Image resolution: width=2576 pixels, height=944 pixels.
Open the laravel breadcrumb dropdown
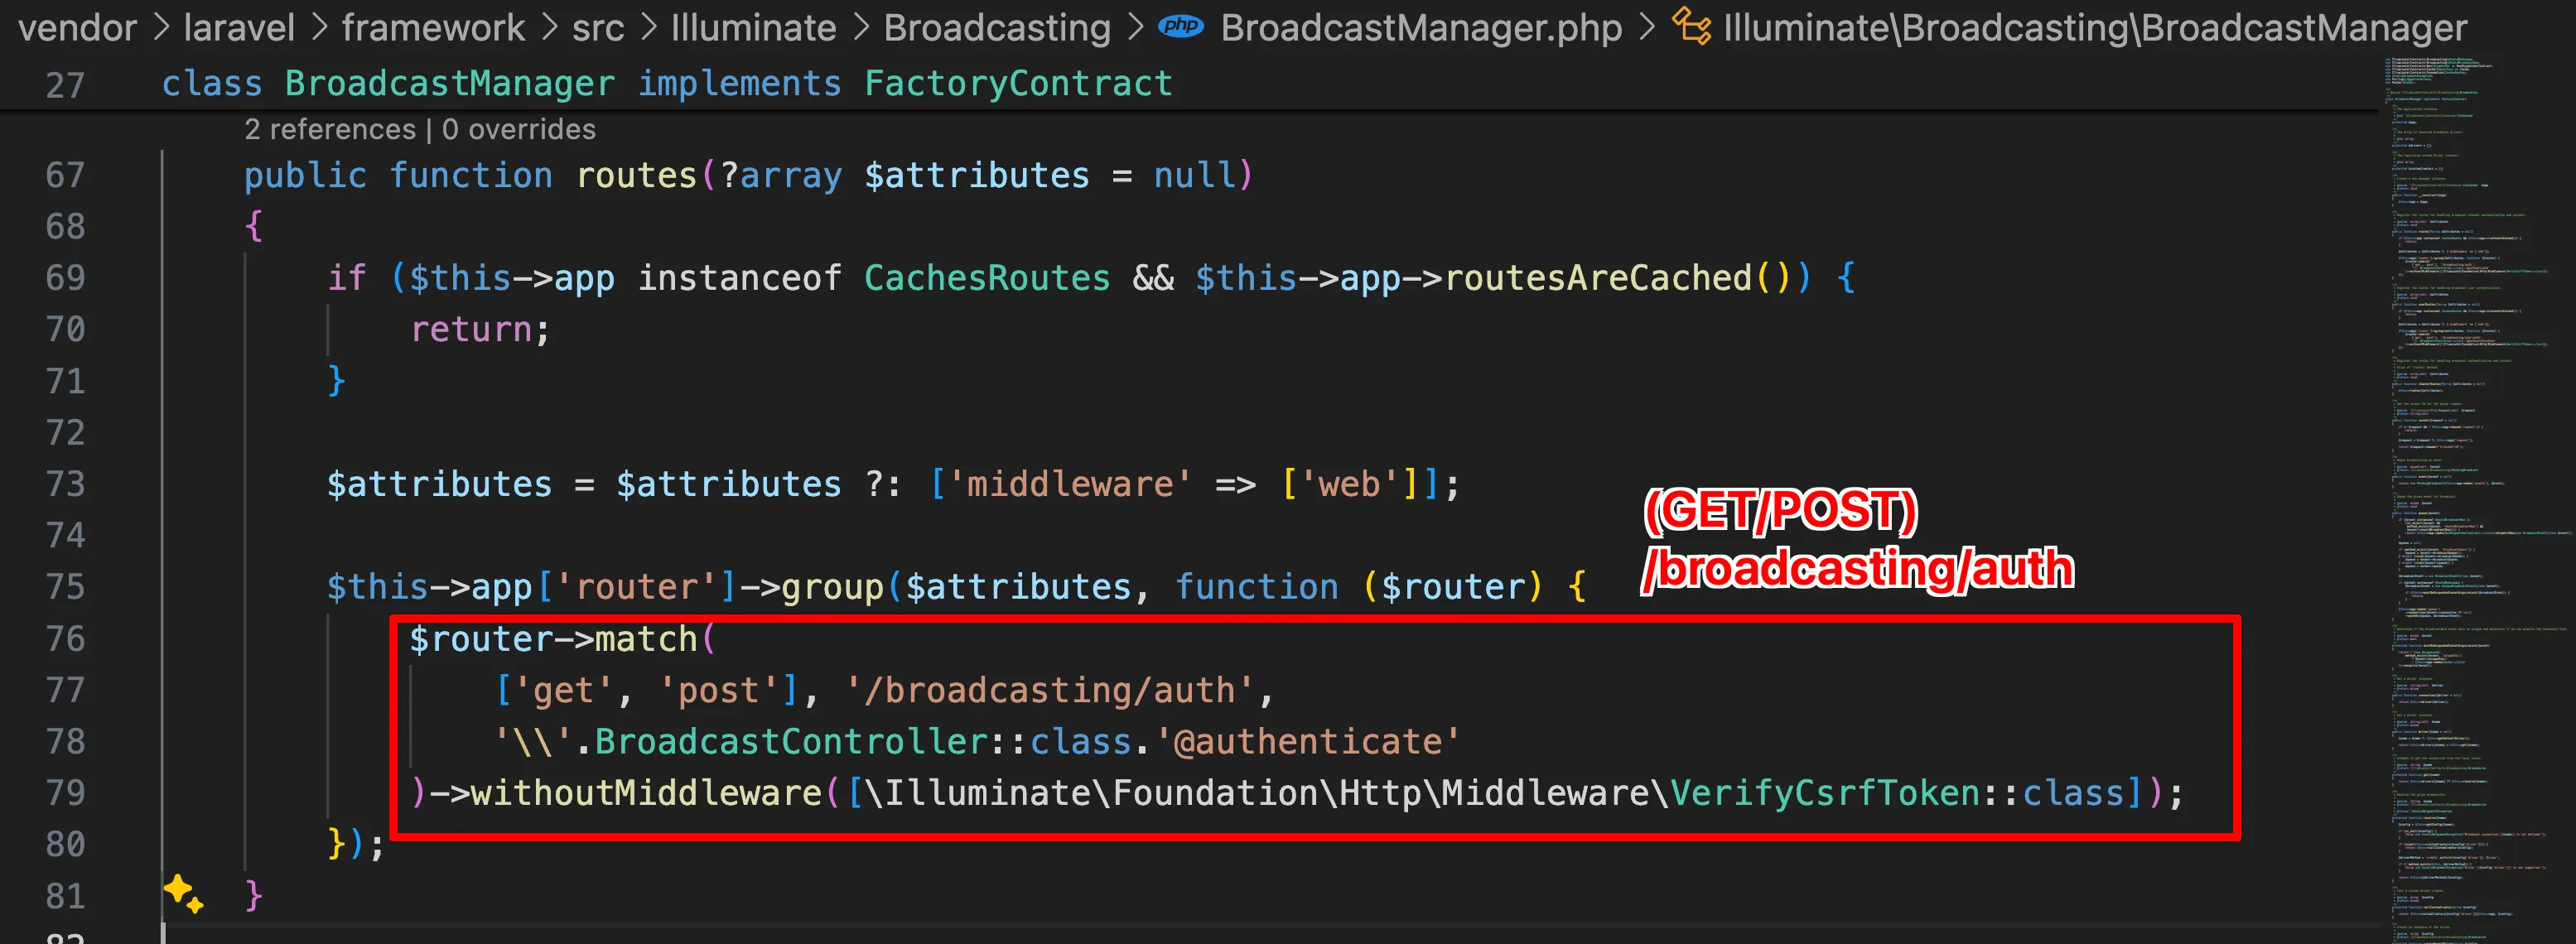(x=238, y=27)
